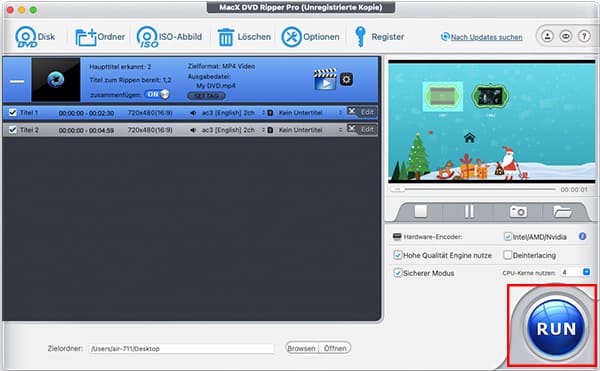Open the snapshot folder icon under preview
Image resolution: width=600 pixels, height=371 pixels.
point(562,212)
